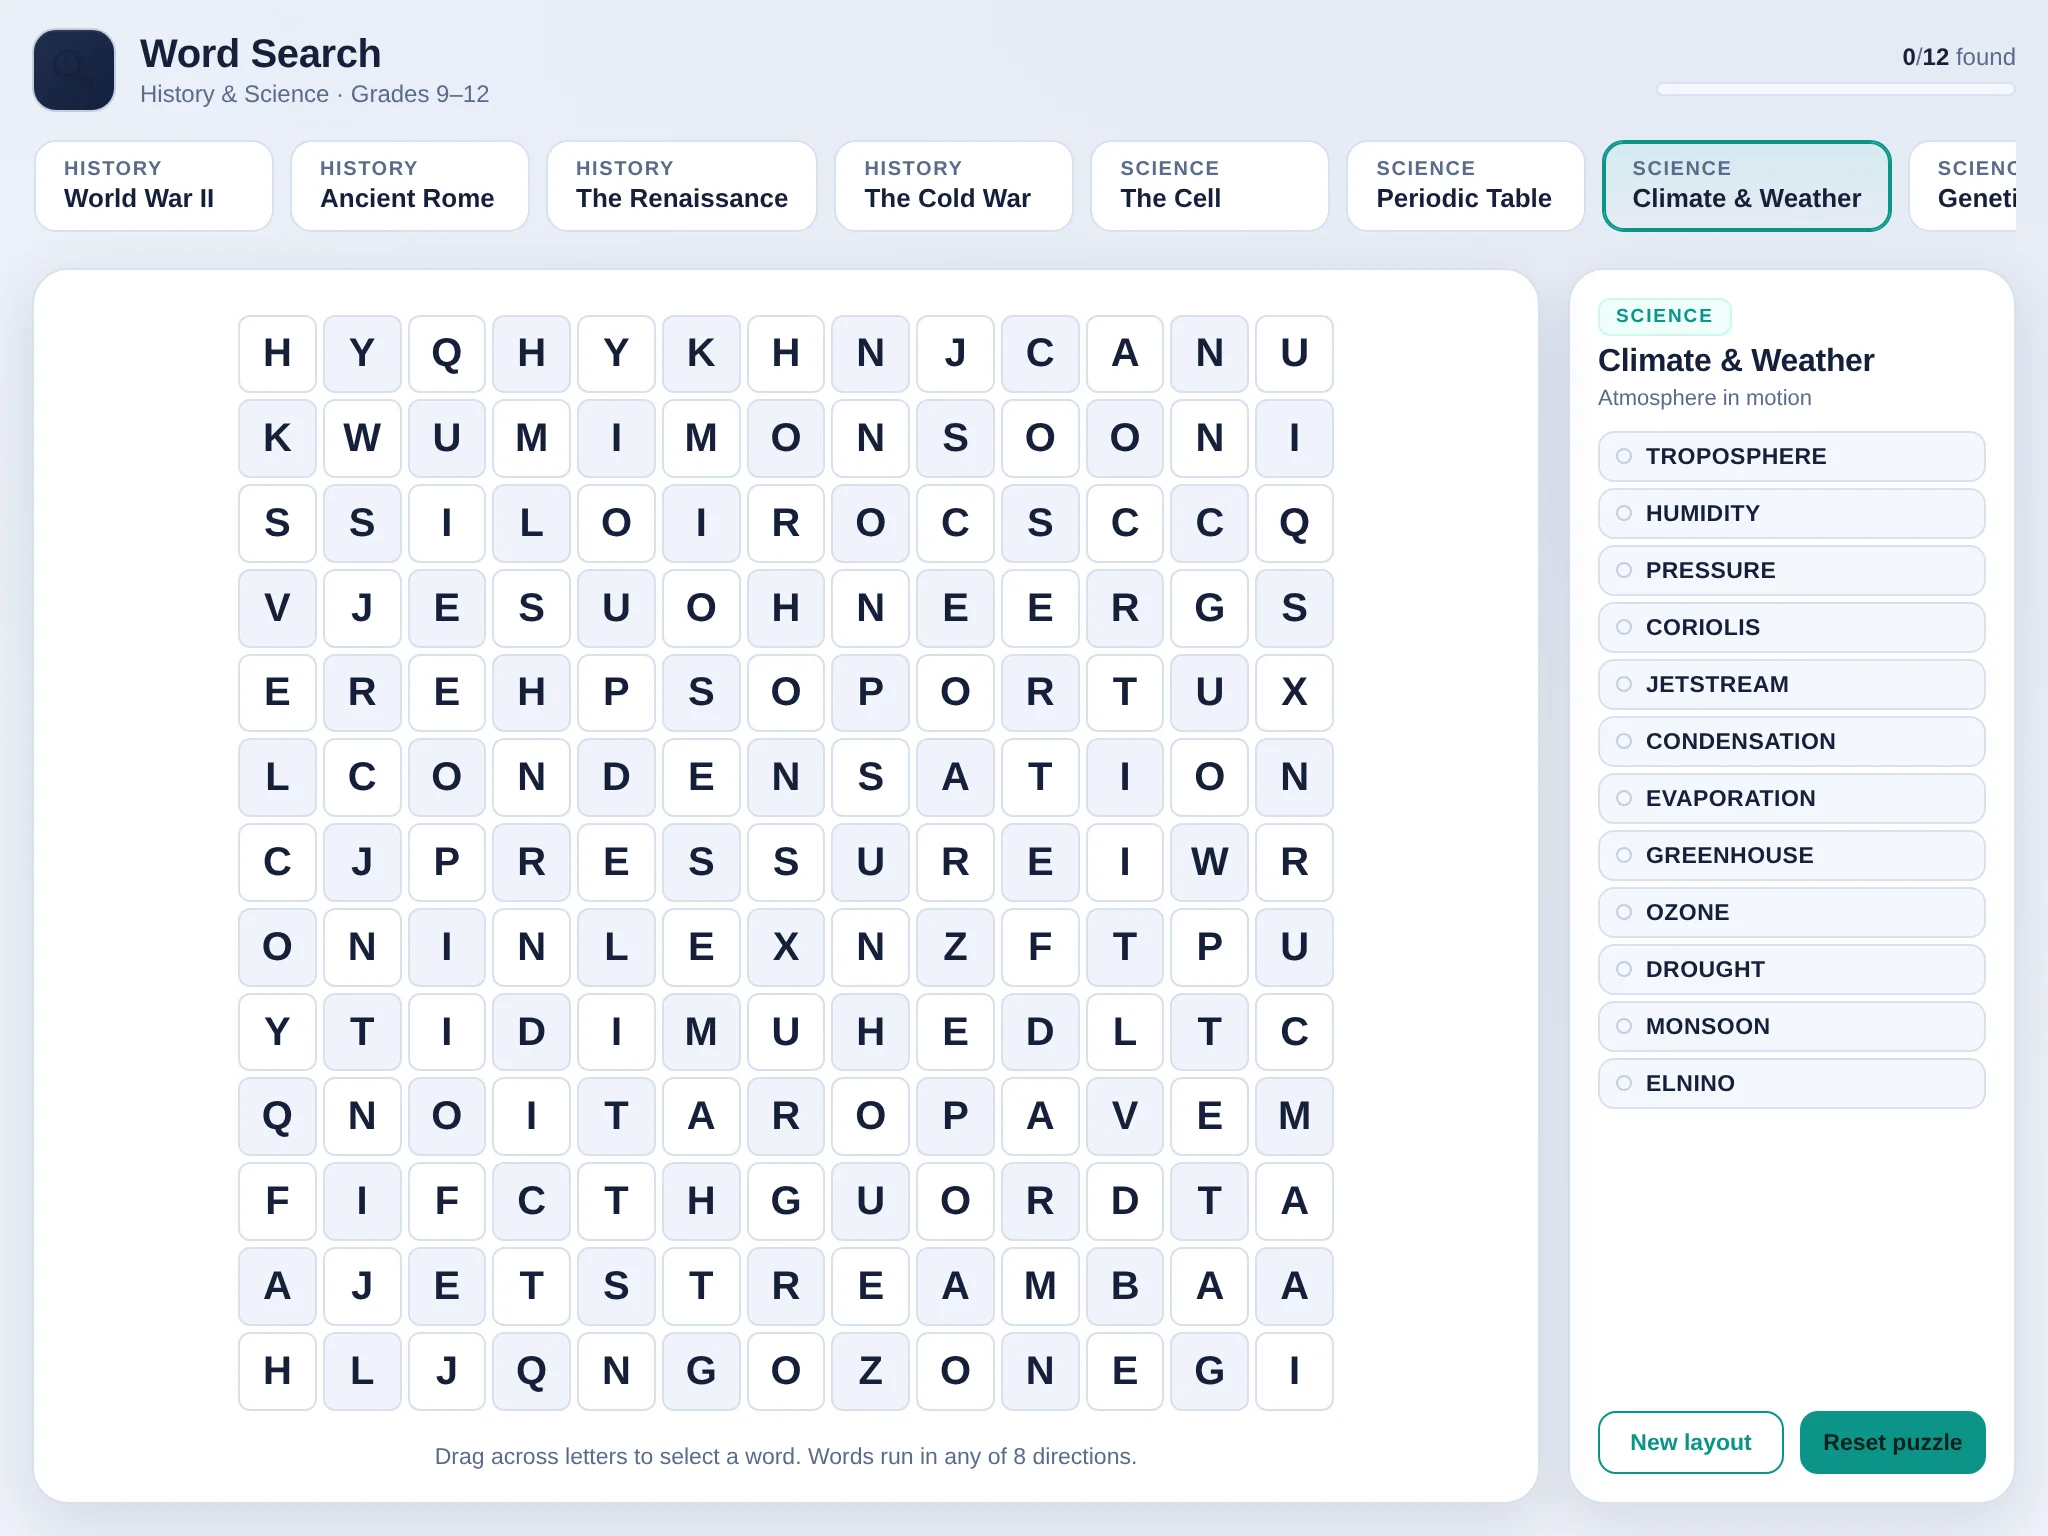Open The Cold War tab
2048x1536 pixels.
click(x=954, y=186)
